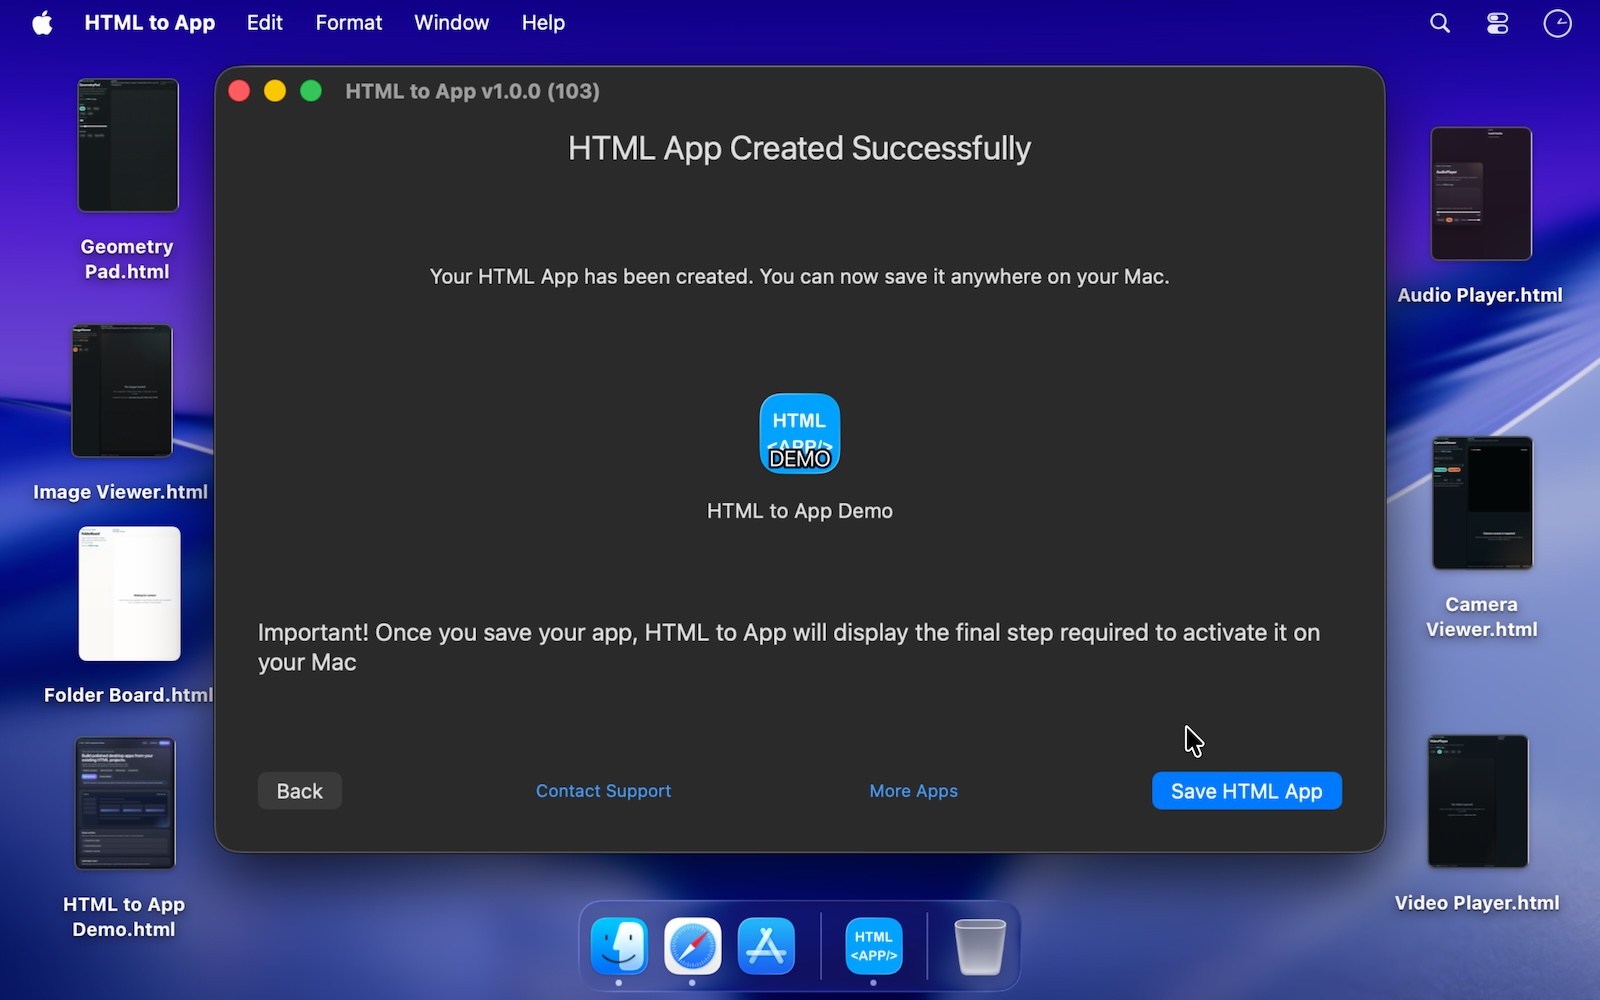Open Finder from the Dock
This screenshot has height=1000, width=1600.
[619, 946]
